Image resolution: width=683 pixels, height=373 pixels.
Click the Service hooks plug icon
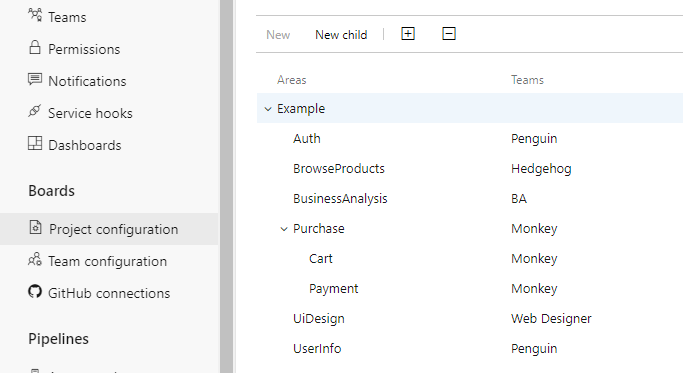pos(35,111)
